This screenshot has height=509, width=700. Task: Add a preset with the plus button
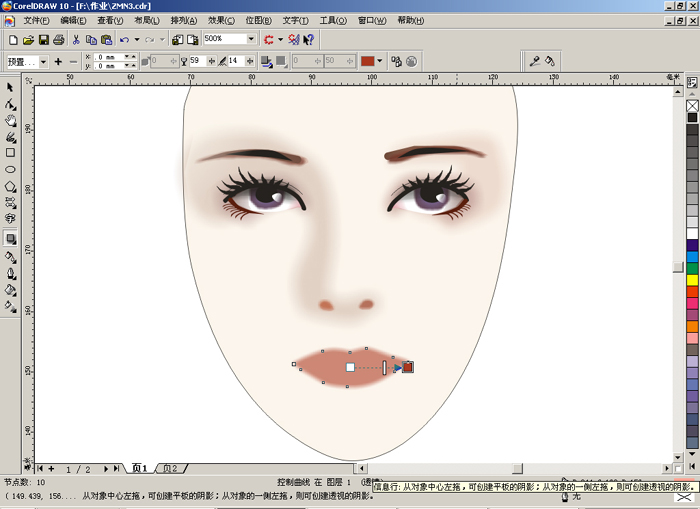coord(58,62)
